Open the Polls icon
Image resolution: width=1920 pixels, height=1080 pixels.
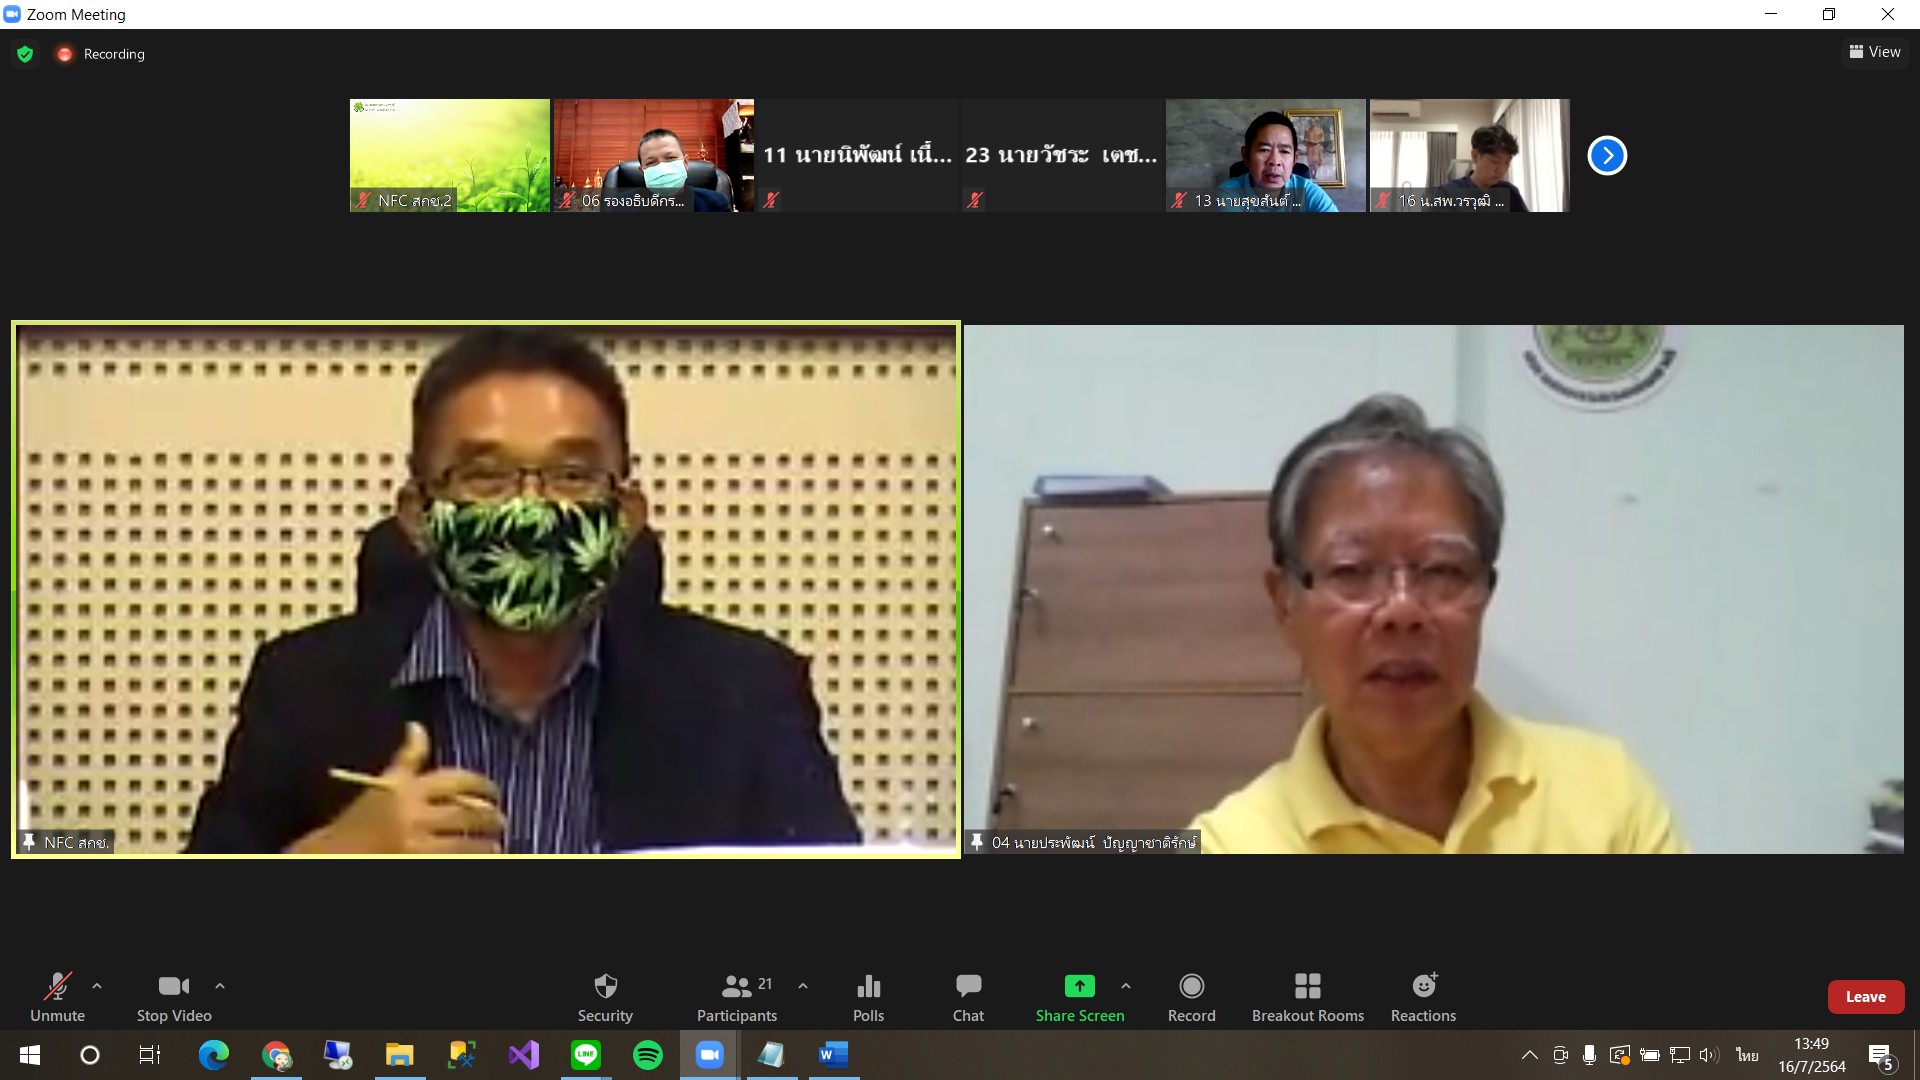868,997
